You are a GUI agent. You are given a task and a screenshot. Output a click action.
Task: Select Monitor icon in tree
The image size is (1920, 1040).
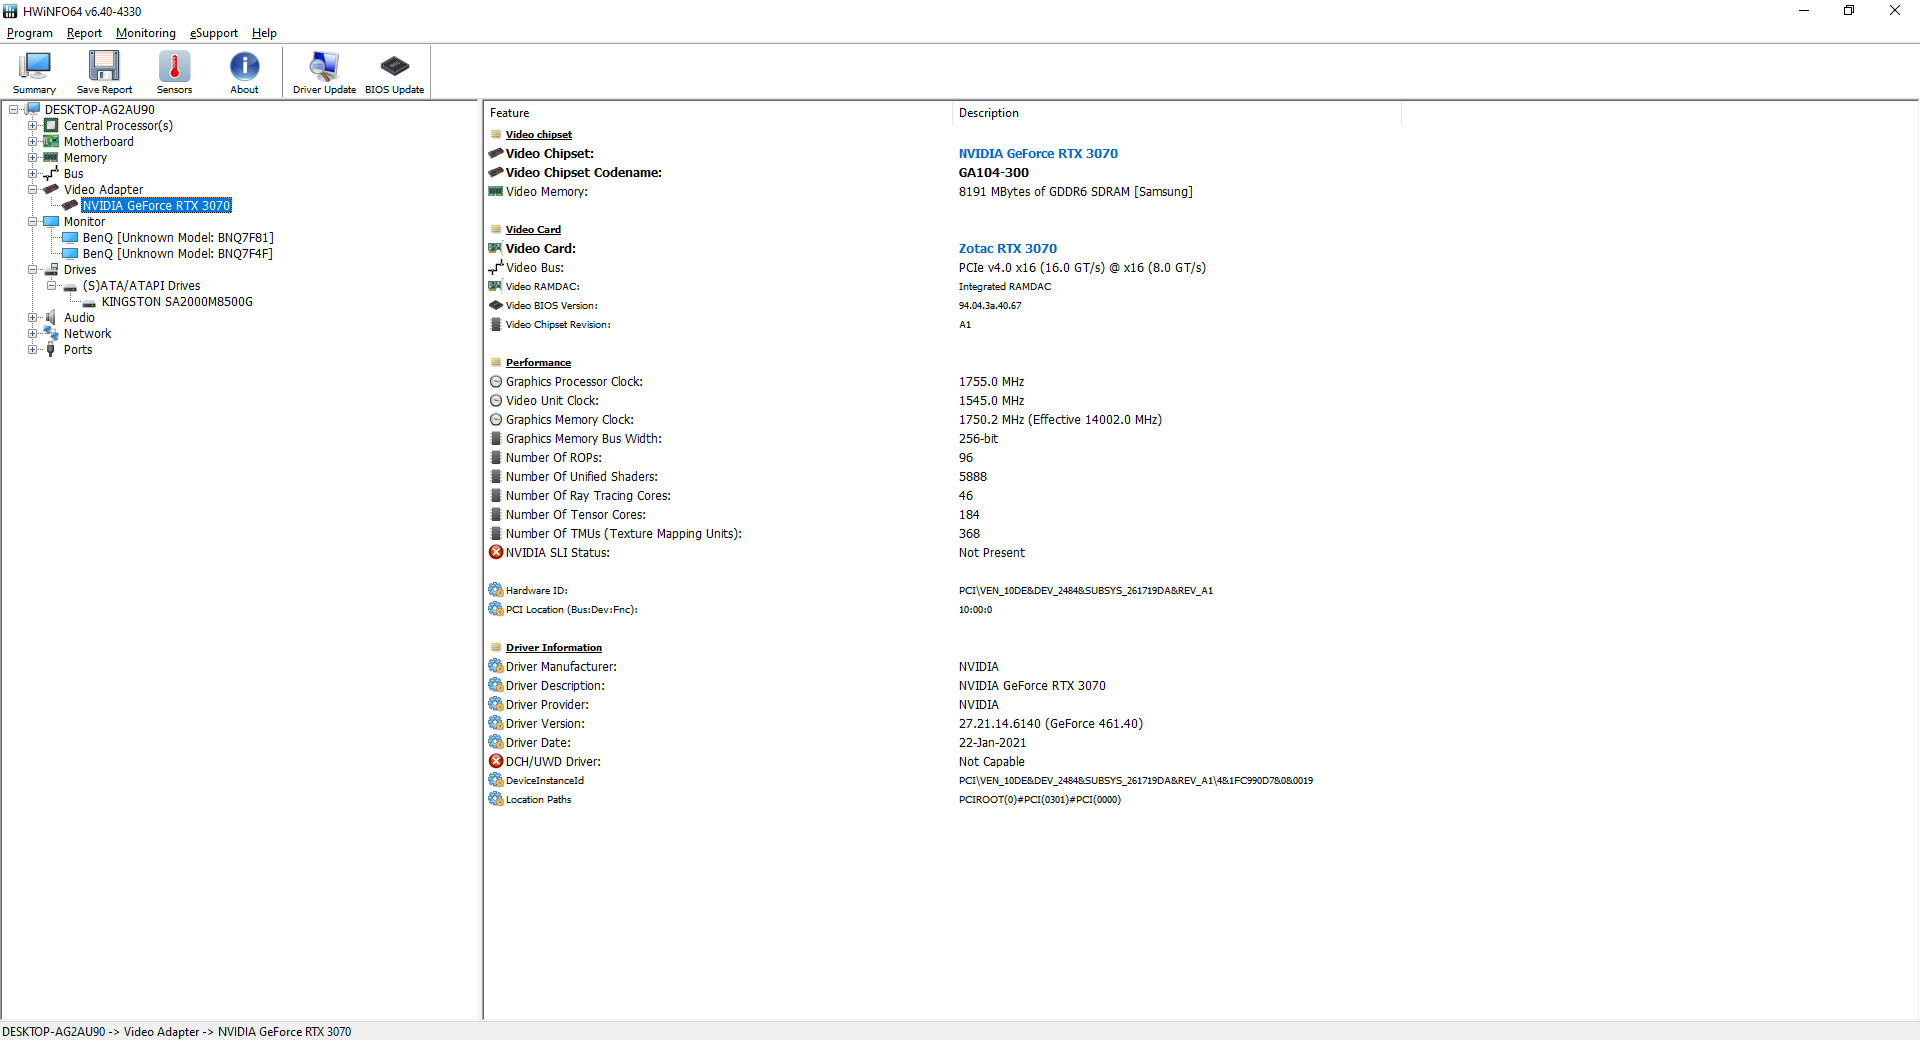[x=51, y=221]
